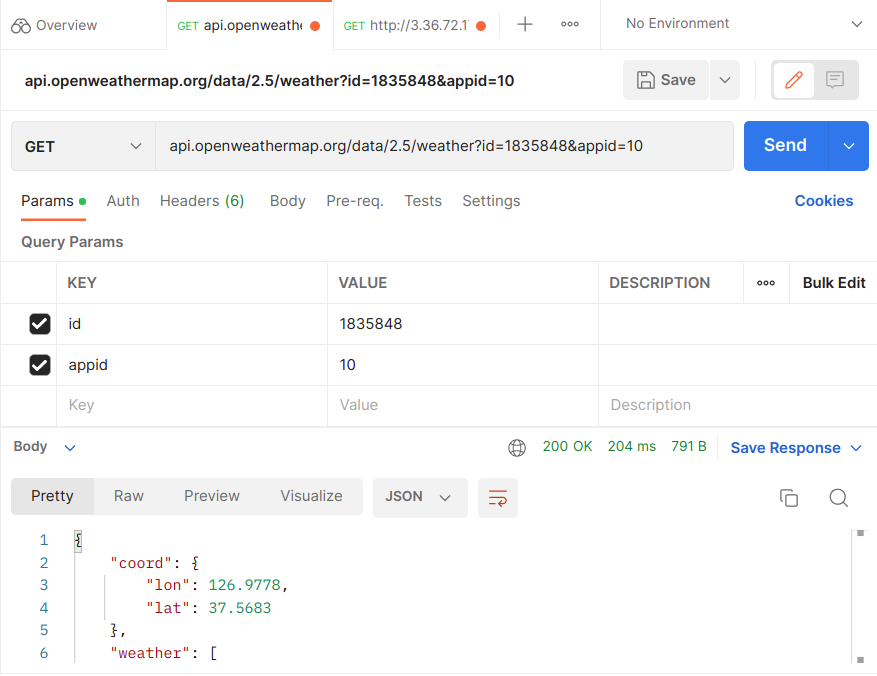The width and height of the screenshot is (877, 676).
Task: Uncheck the id parameter checkbox
Action: point(40,324)
